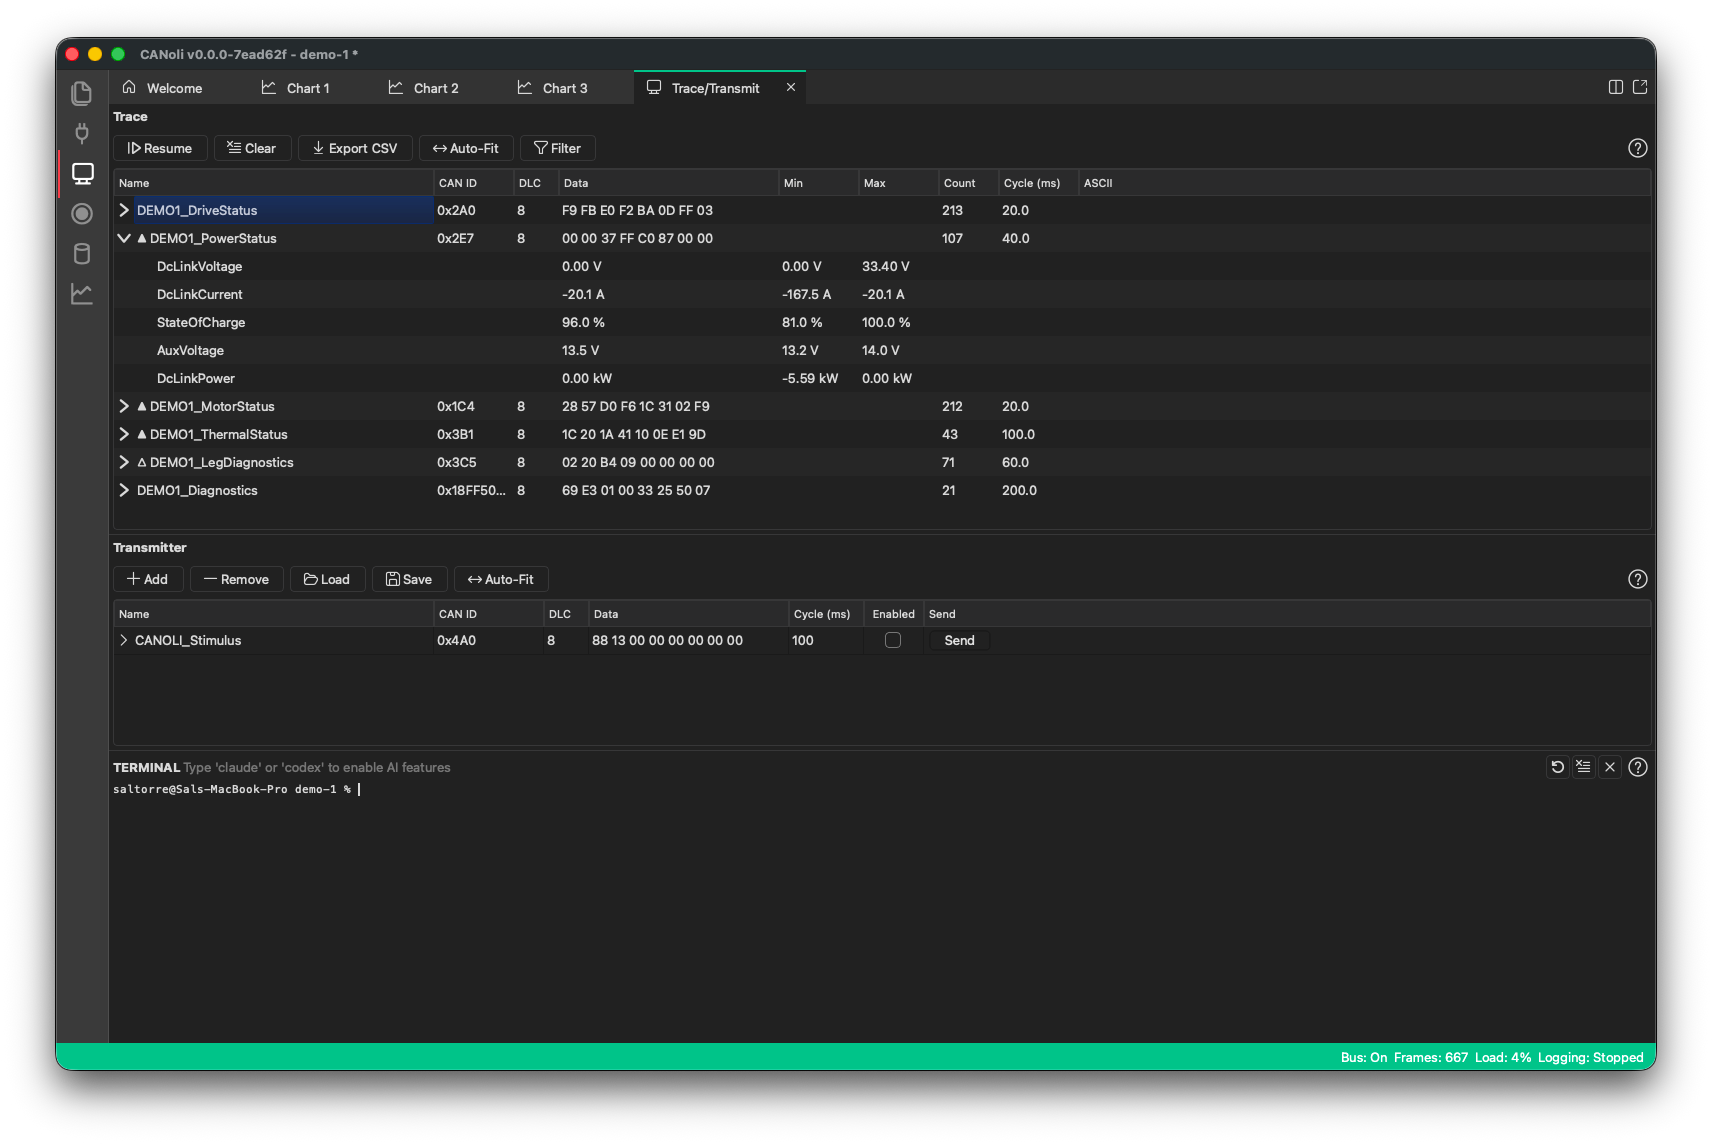Open Trace panel help icon
Viewport: 1712px width, 1144px height.
[1637, 148]
